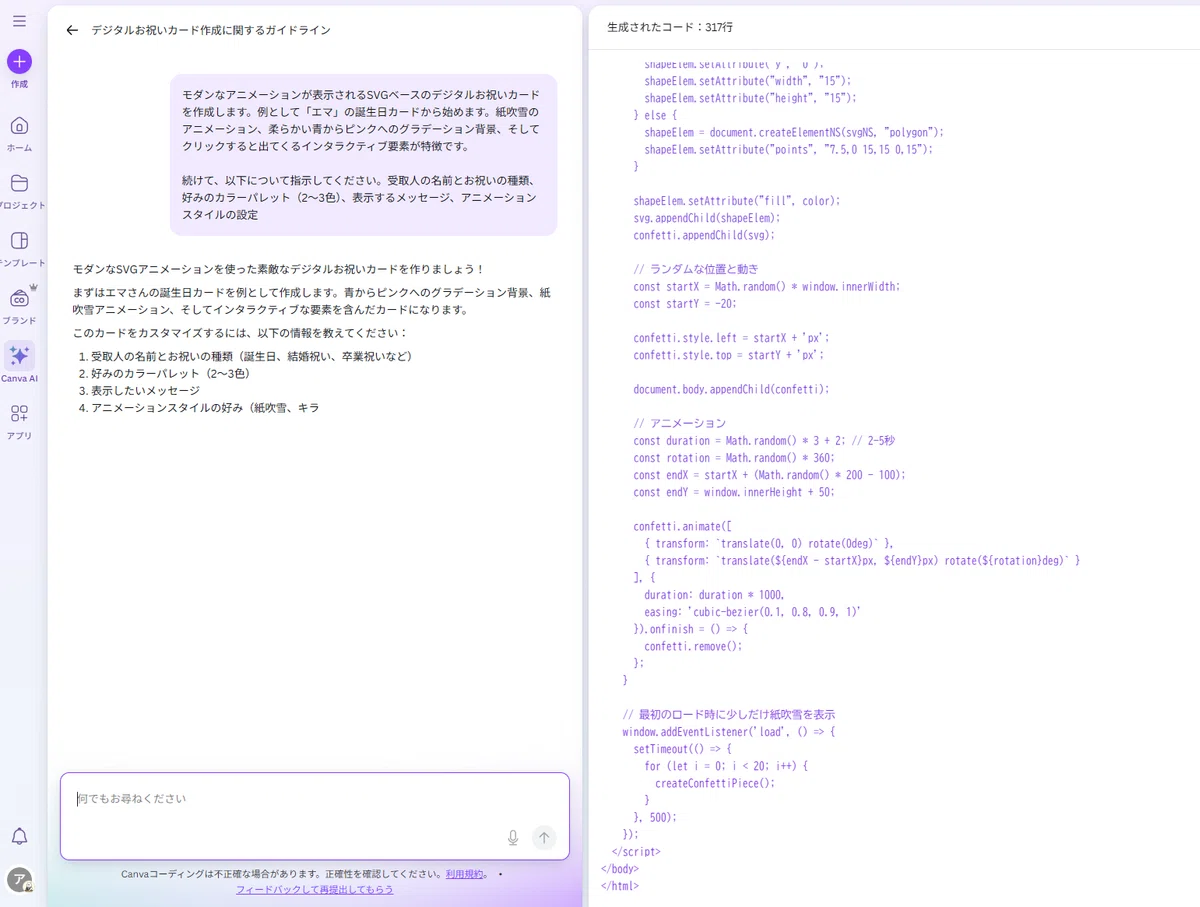Open プロジェクト folder icon in sidebar
This screenshot has width=1200, height=907.
click(19, 184)
